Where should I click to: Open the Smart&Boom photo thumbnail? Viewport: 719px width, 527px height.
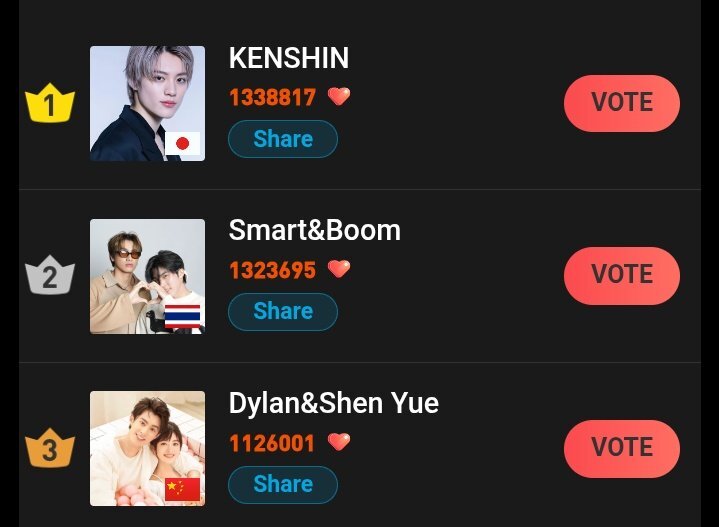(148, 276)
